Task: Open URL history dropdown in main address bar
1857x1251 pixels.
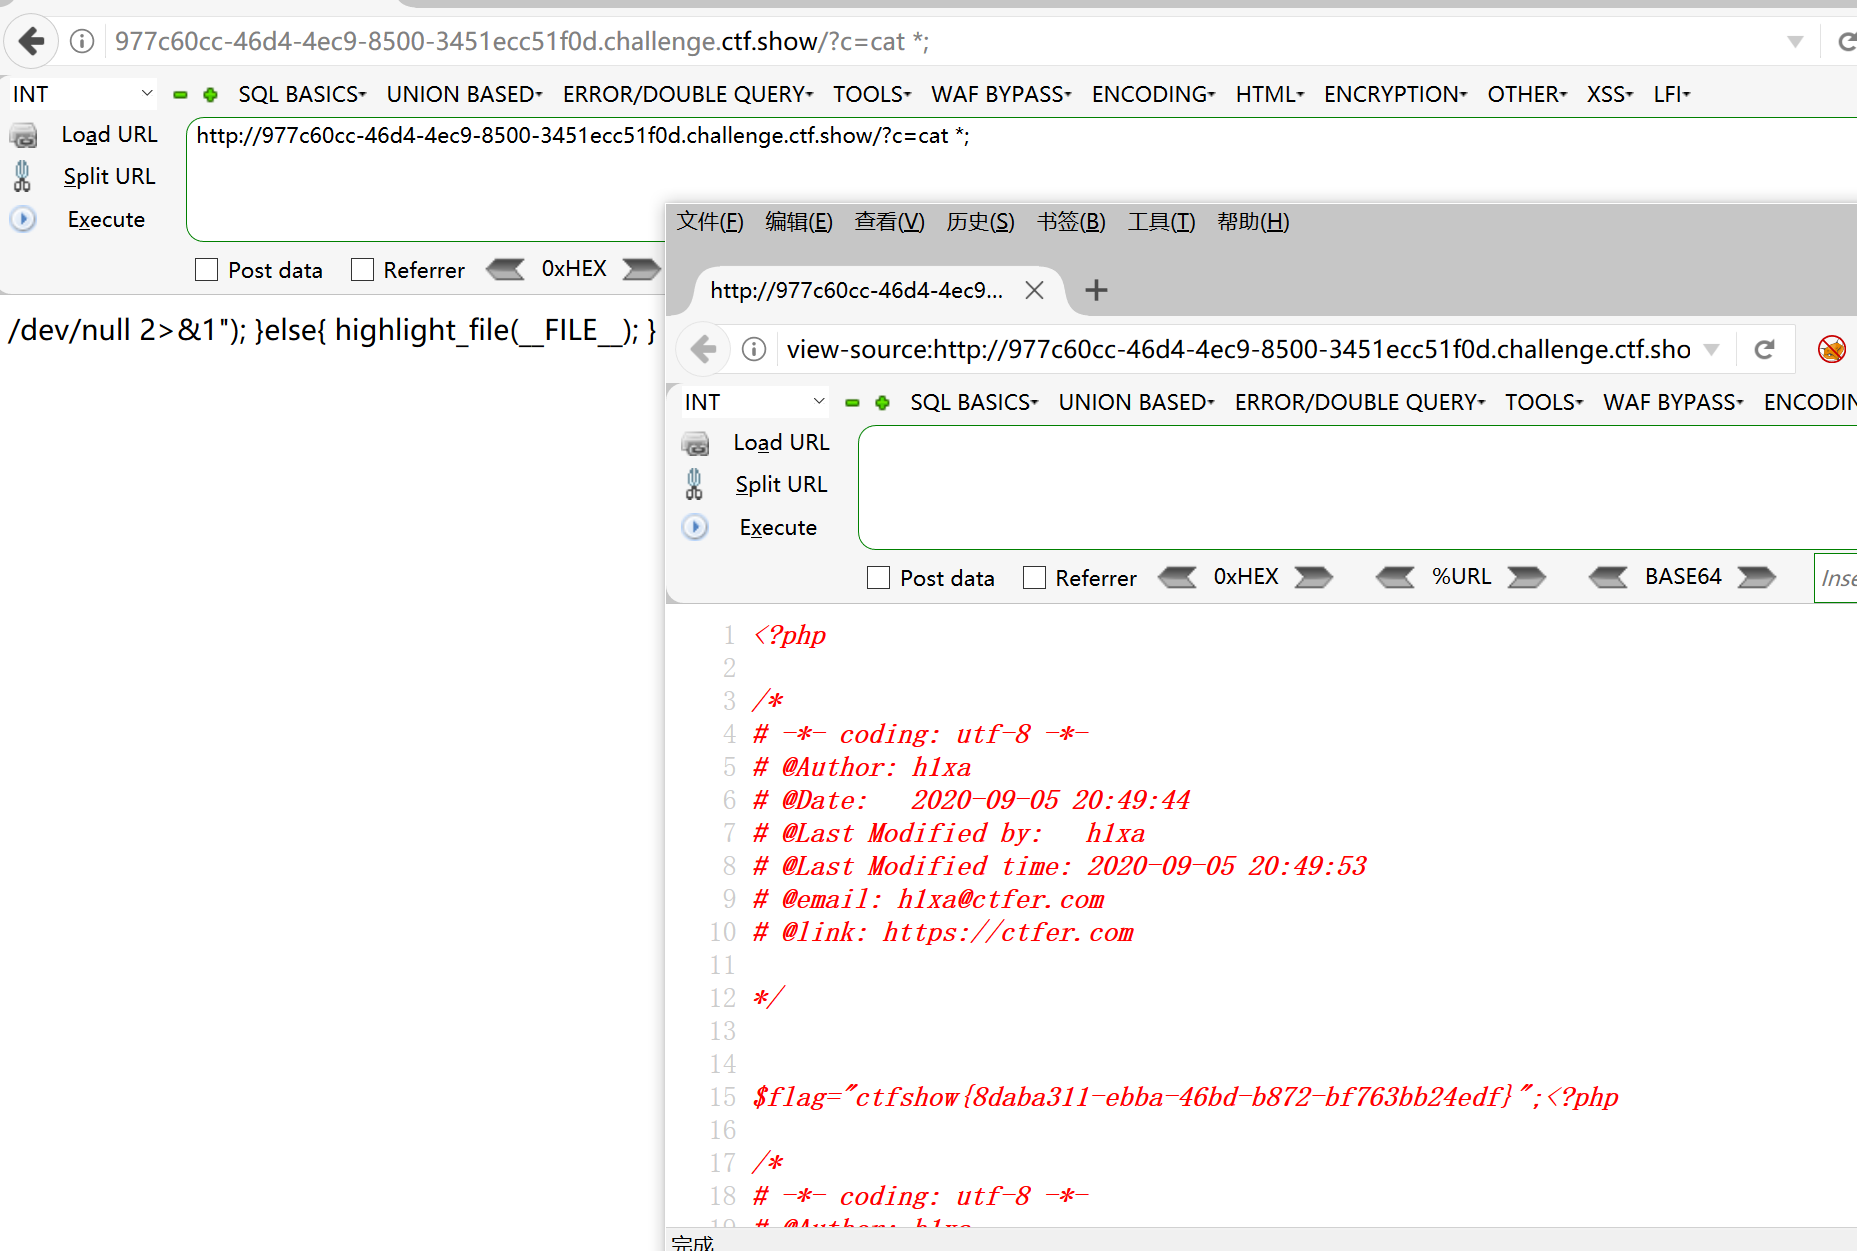Action: [x=1795, y=42]
